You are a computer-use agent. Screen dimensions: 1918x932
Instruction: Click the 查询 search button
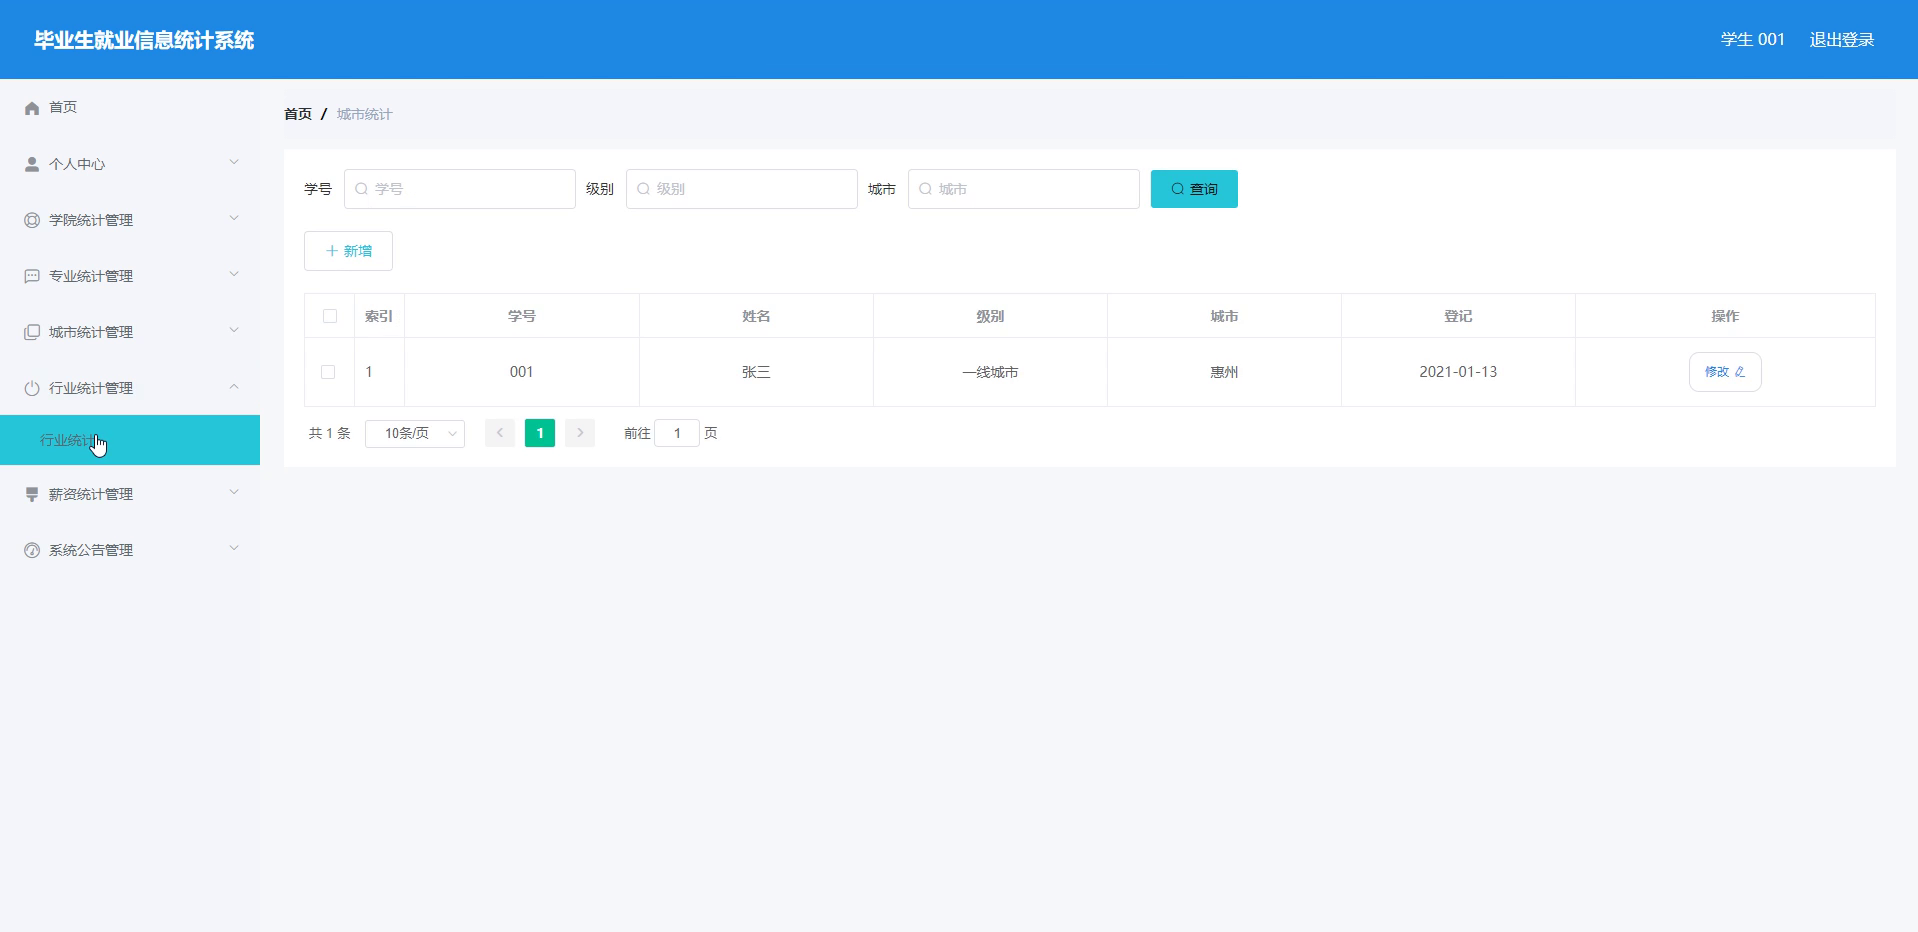coord(1194,189)
